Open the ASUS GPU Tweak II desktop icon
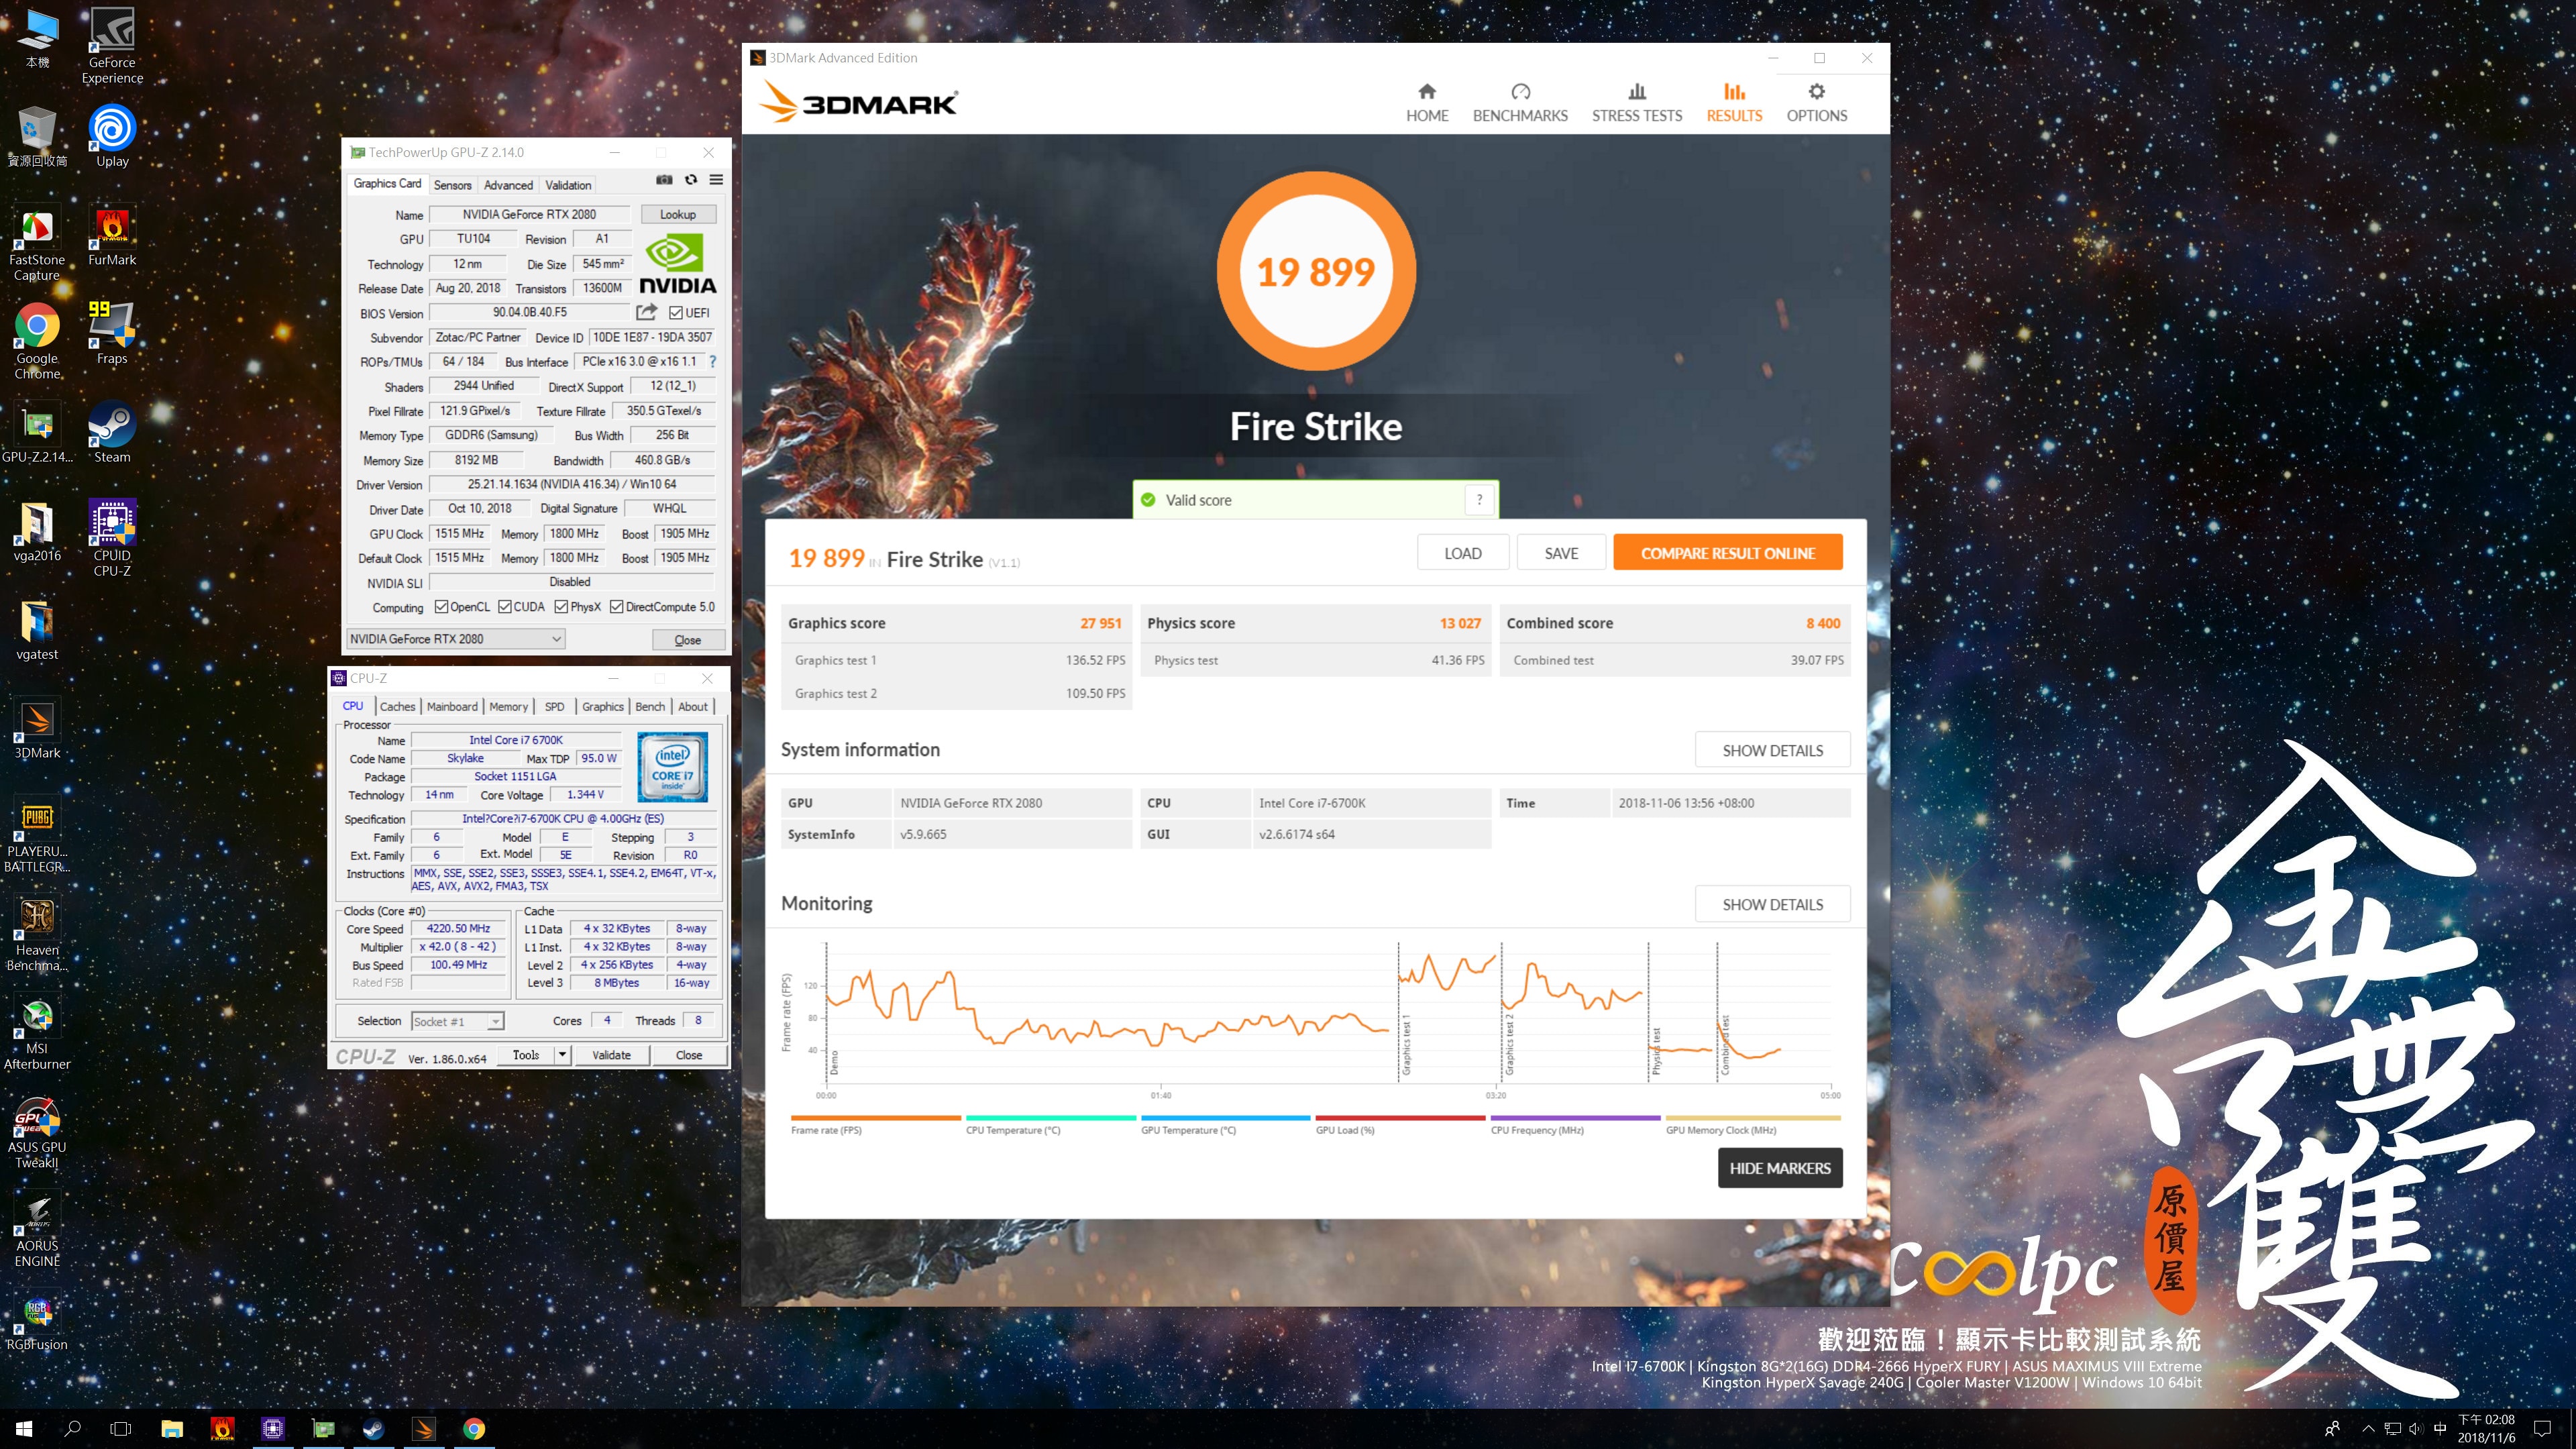2576x1449 pixels. pos(37,1131)
